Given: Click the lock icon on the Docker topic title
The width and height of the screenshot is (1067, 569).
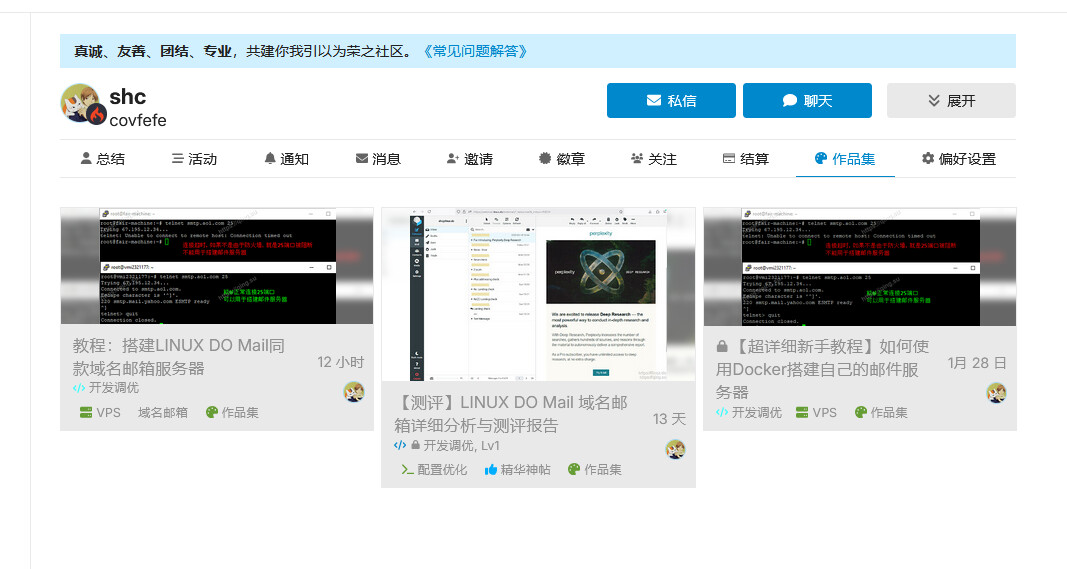Looking at the screenshot, I should pyautogui.click(x=722, y=346).
